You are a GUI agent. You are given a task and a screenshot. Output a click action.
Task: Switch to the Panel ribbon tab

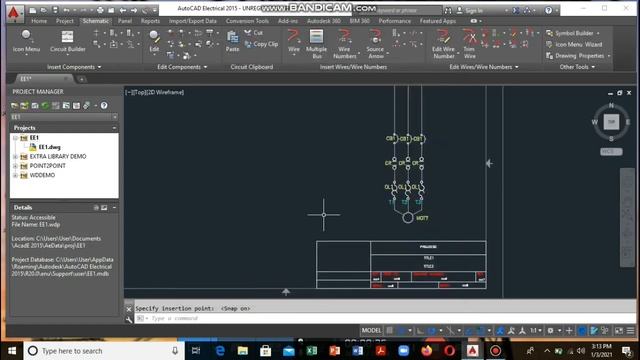point(124,21)
